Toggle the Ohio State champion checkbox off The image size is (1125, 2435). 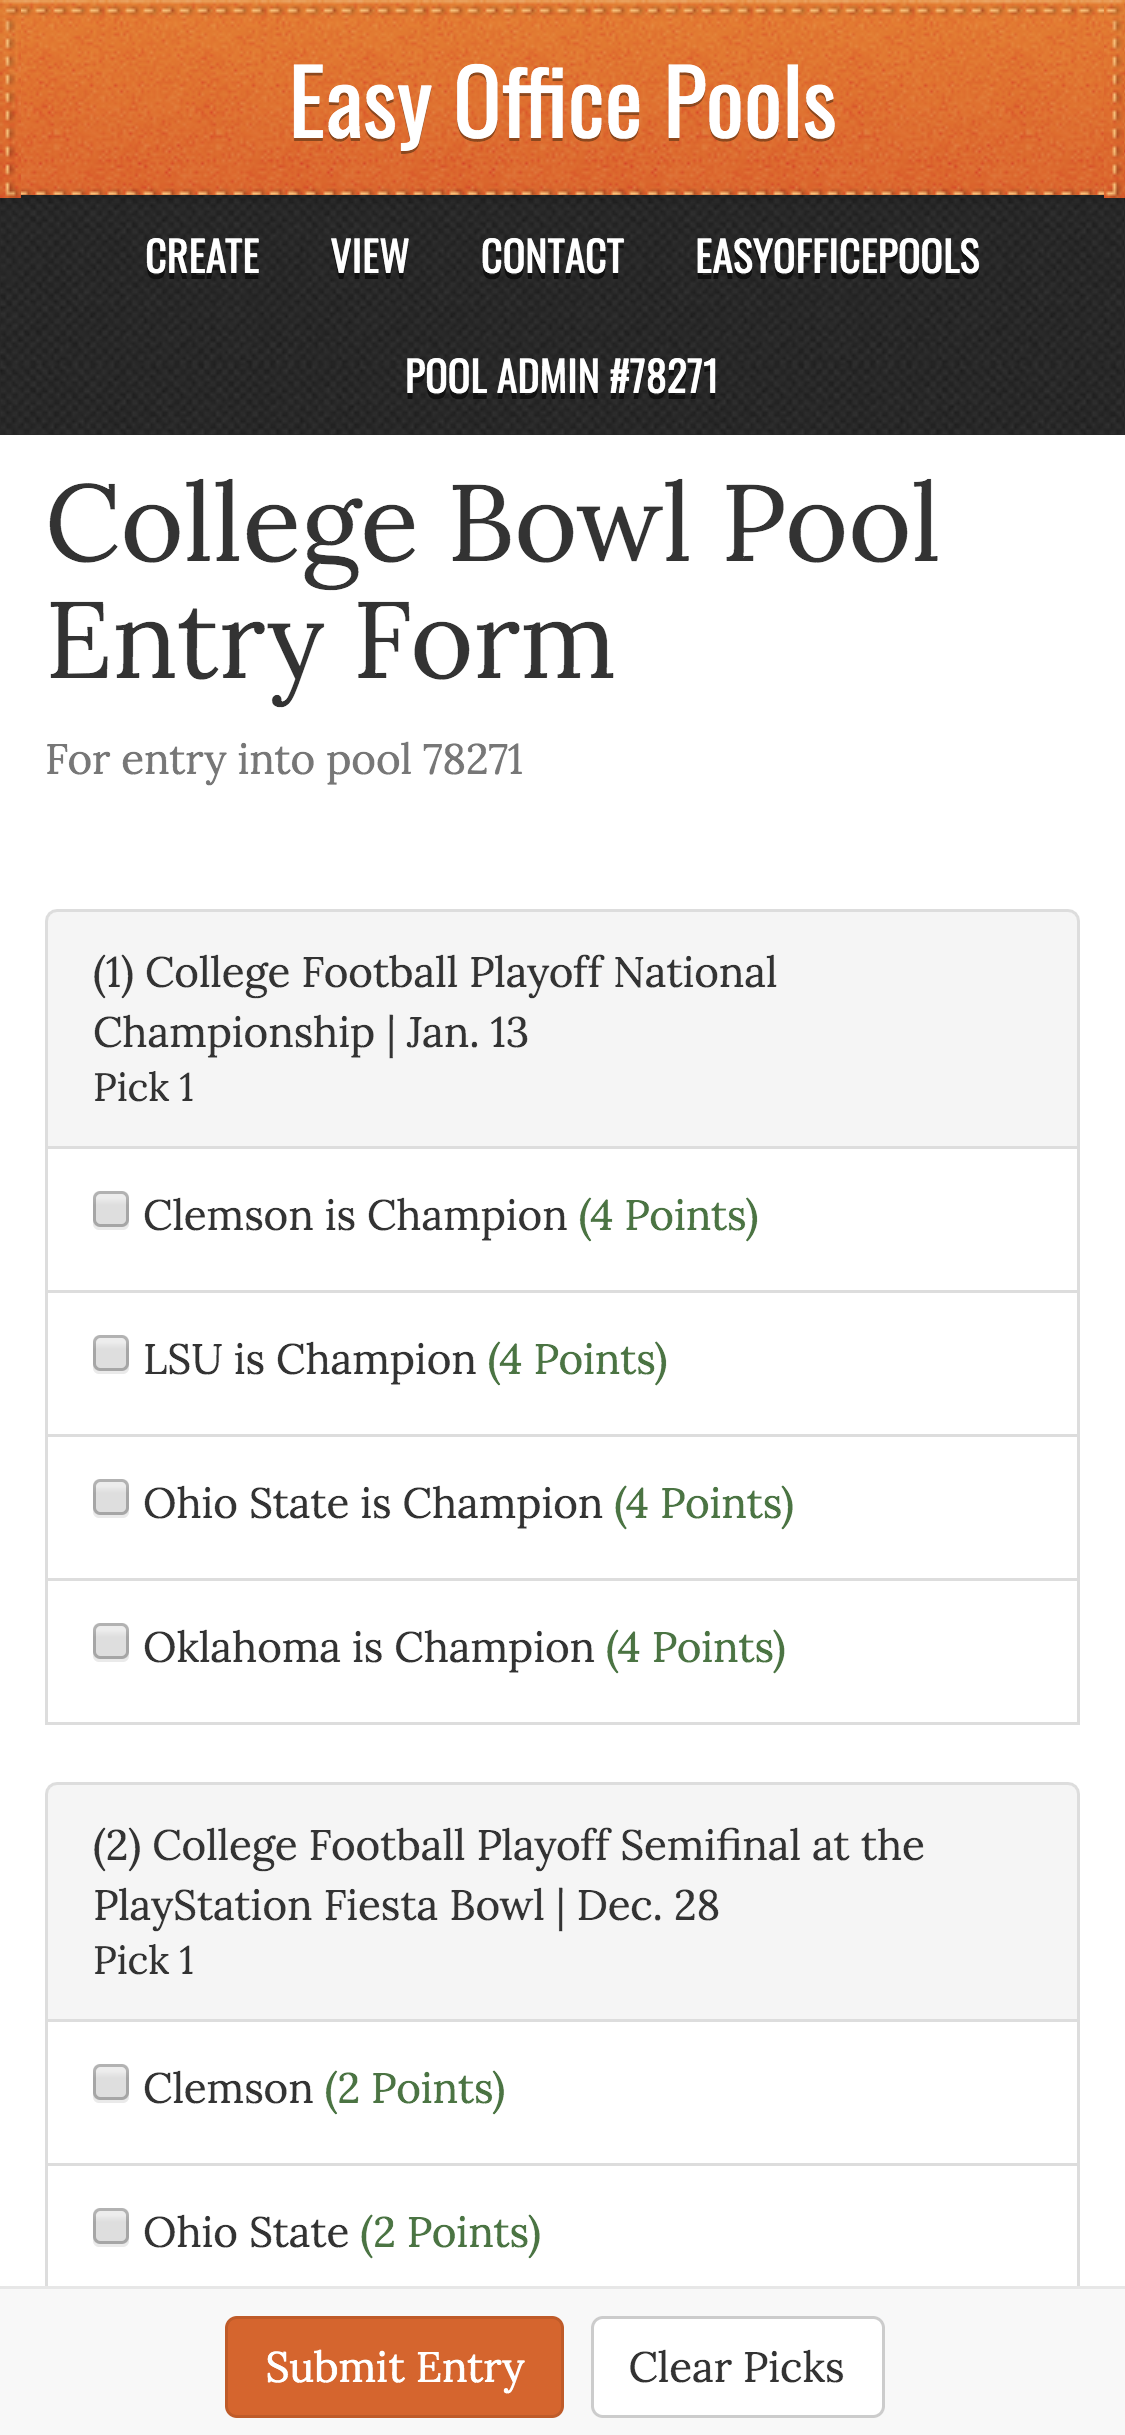point(110,1498)
